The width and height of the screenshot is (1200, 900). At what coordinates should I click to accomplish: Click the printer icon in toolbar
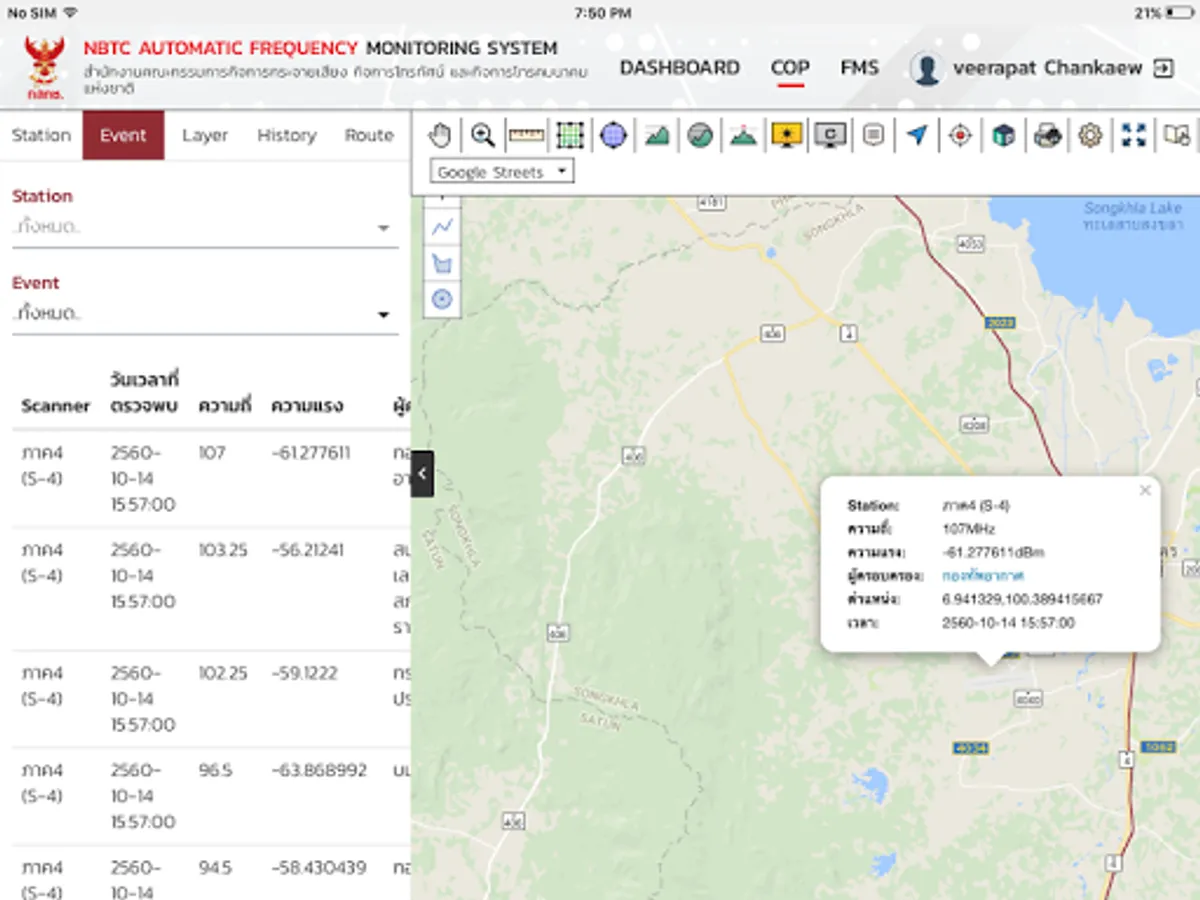pos(1047,135)
